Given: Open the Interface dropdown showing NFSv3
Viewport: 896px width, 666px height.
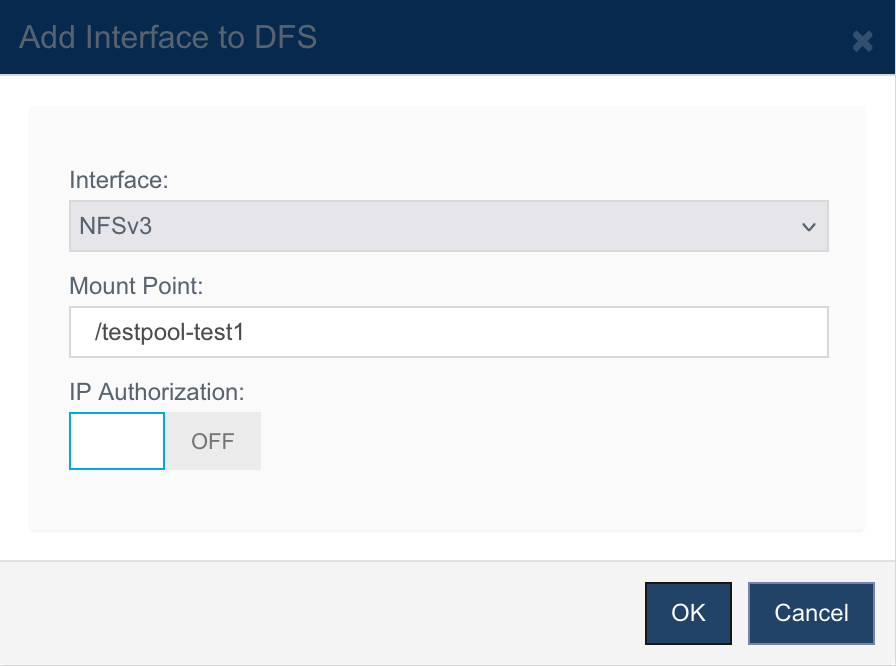Looking at the screenshot, I should (449, 226).
